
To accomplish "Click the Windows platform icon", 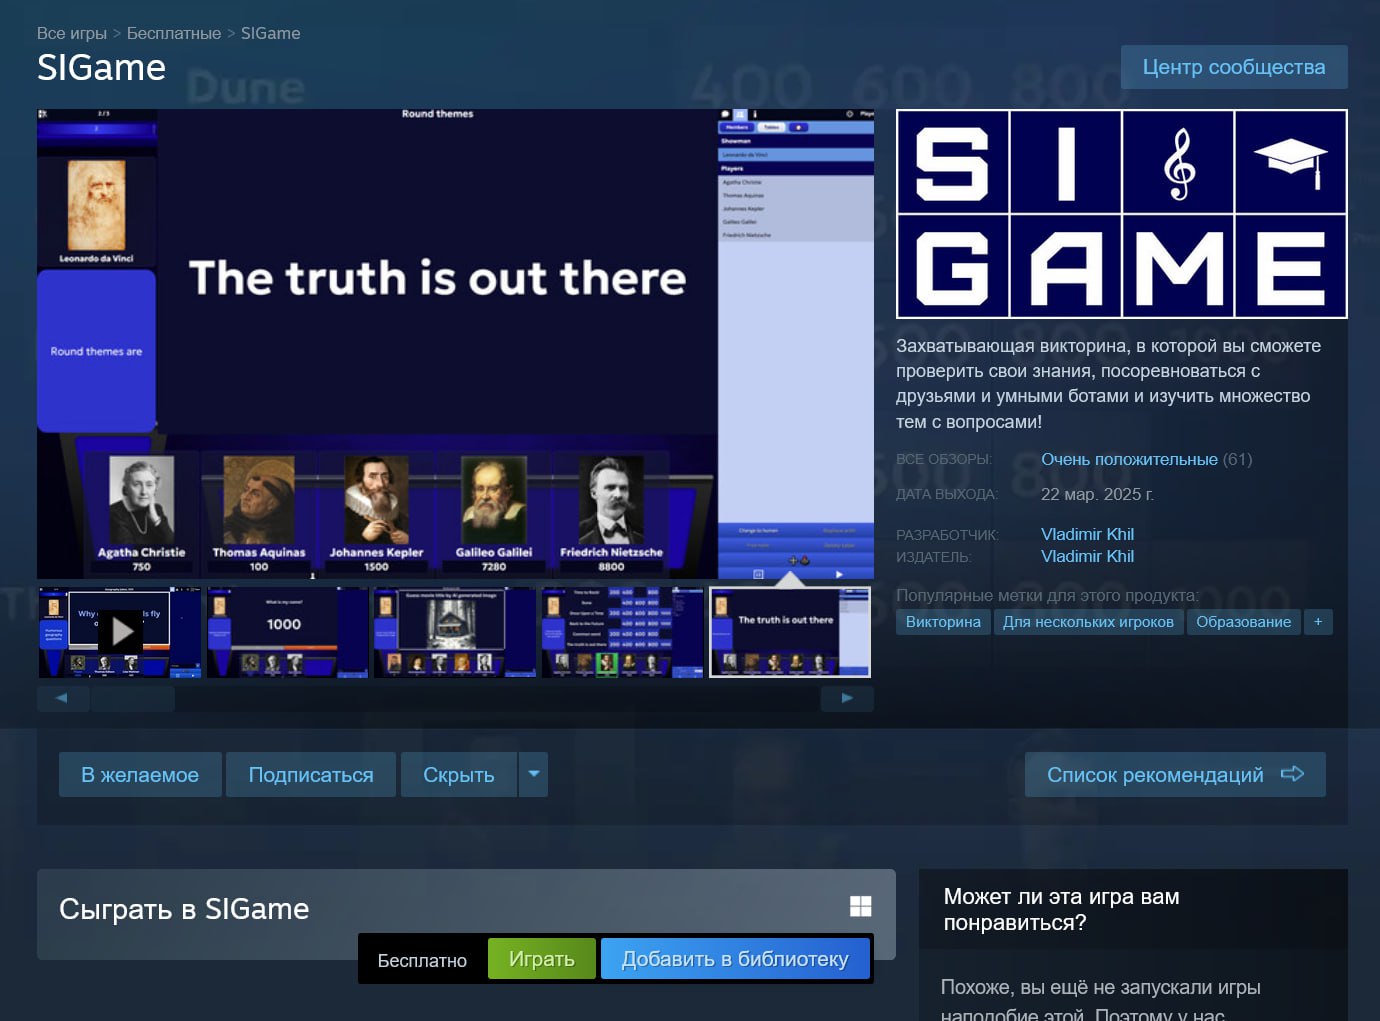I will coord(860,906).
